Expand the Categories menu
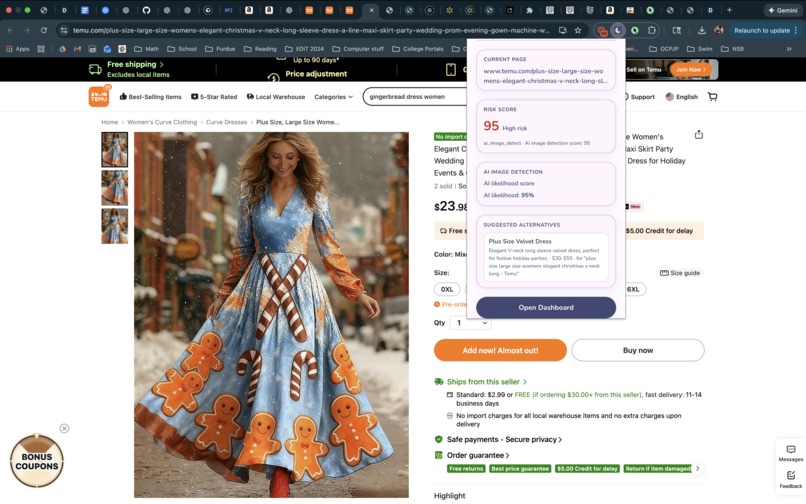 pyautogui.click(x=333, y=97)
